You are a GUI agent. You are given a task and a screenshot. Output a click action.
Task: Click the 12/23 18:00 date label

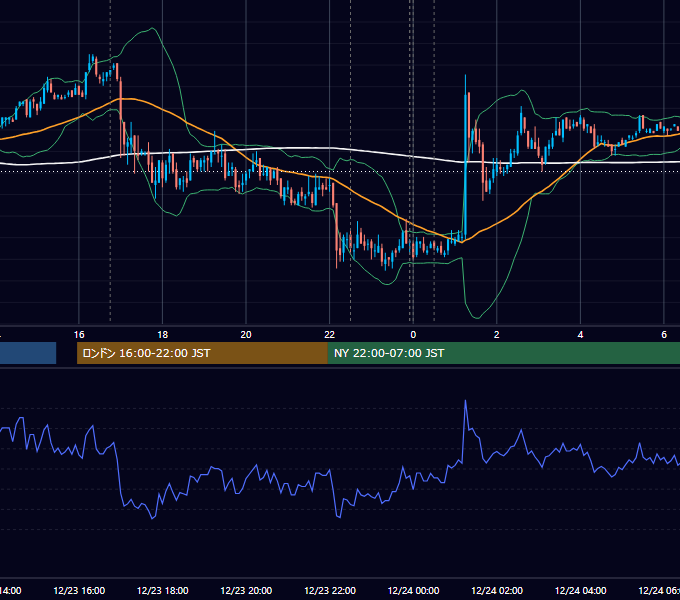[x=163, y=590]
